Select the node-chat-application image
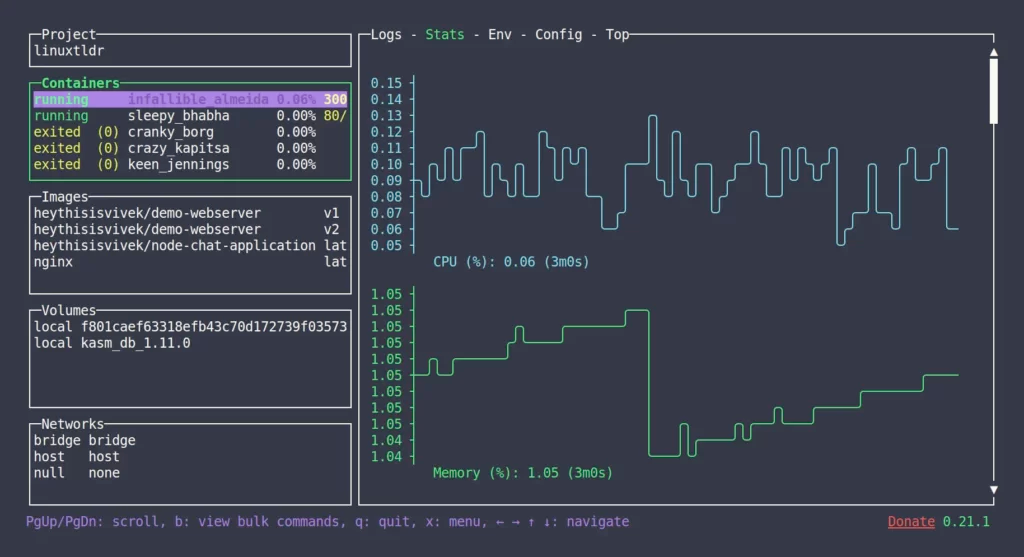Screen dimensions: 1024x557 (x=190, y=246)
